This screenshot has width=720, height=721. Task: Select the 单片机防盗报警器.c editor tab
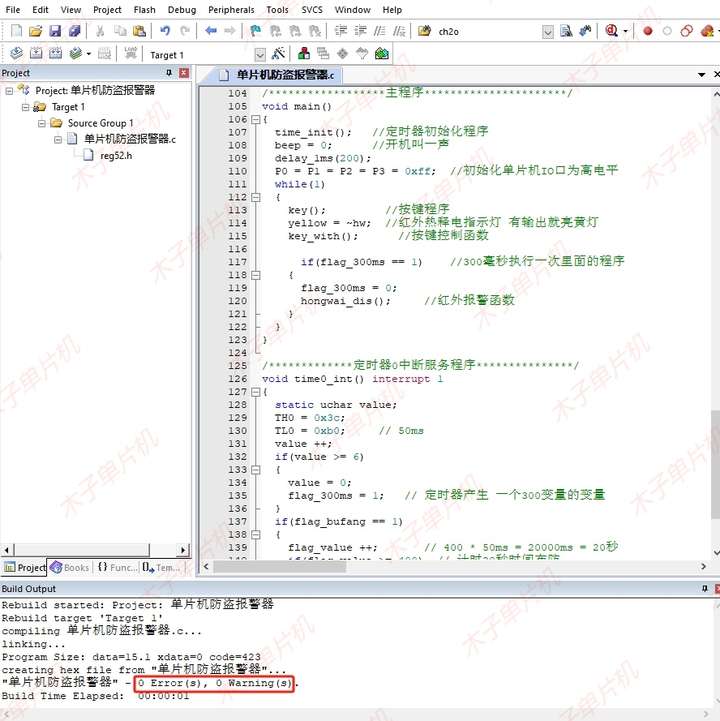point(277,75)
